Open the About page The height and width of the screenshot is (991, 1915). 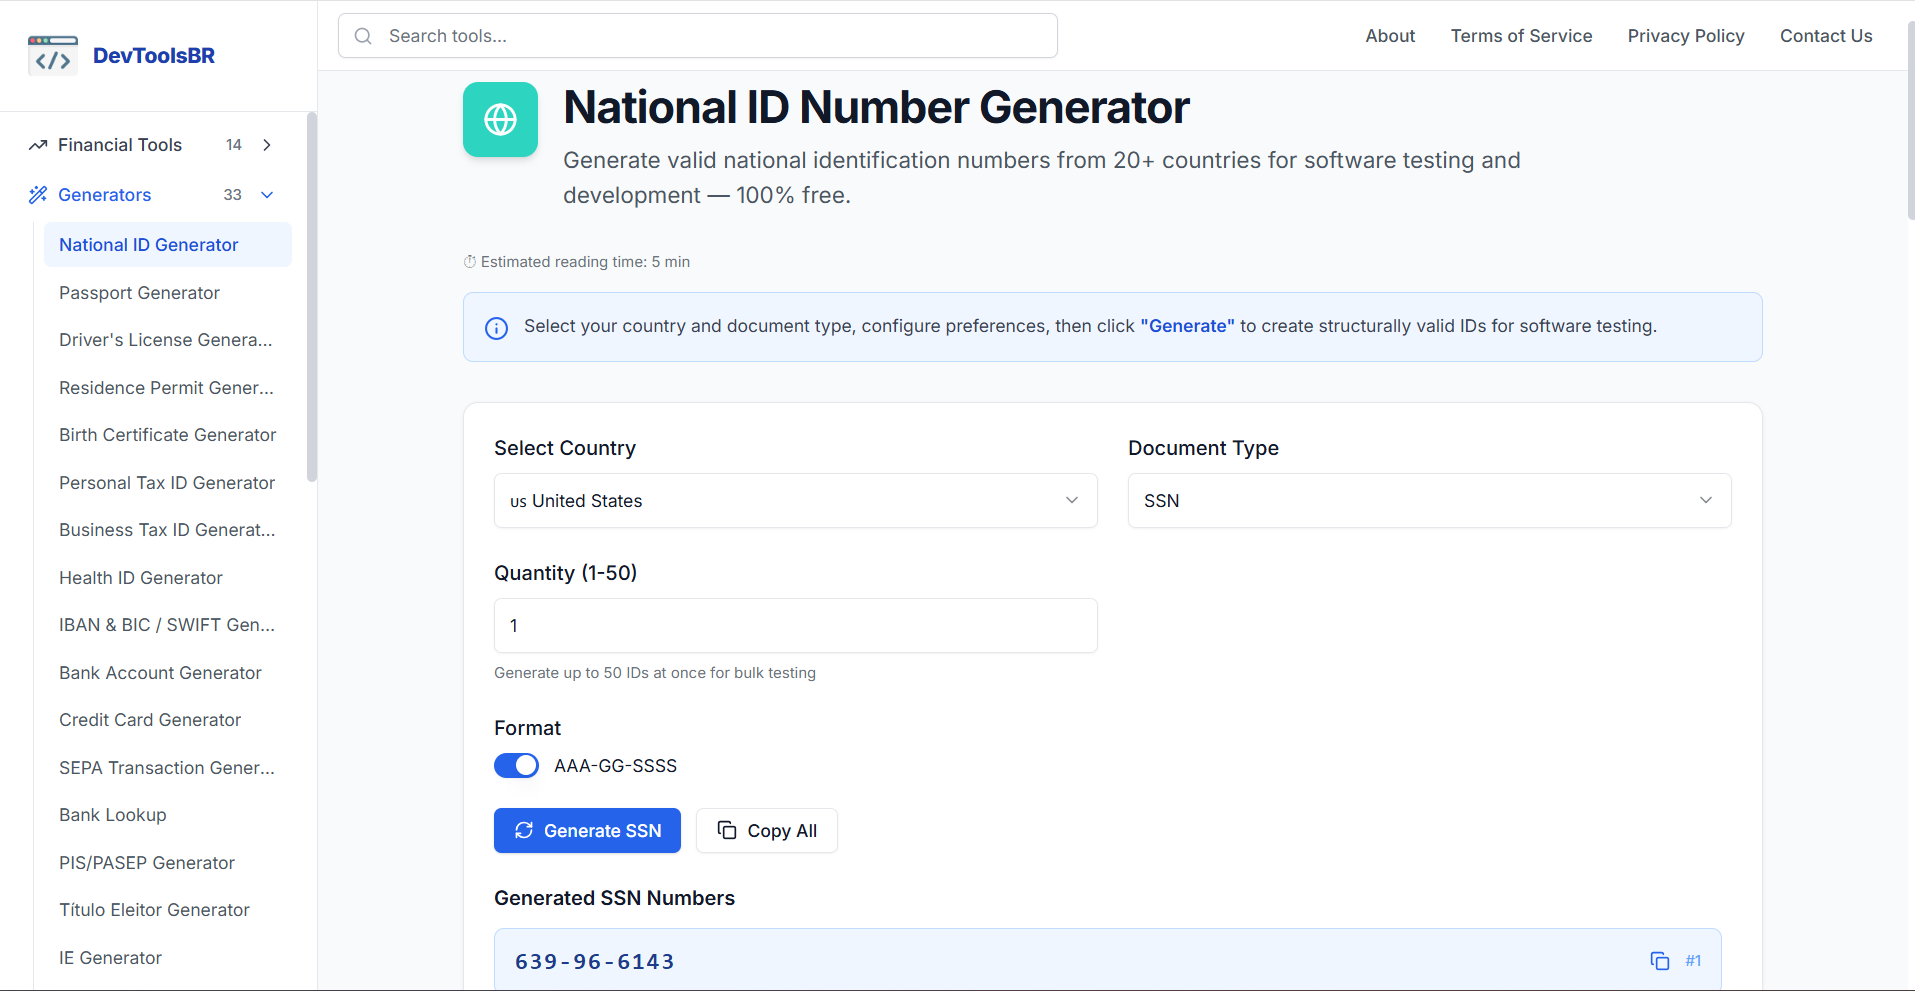tap(1390, 36)
